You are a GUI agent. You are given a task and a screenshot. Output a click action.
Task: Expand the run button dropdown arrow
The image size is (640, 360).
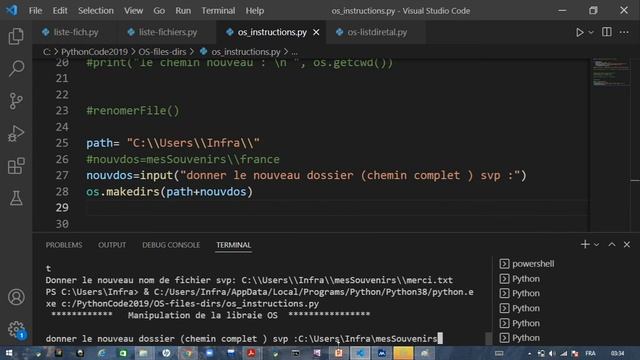(x=591, y=32)
